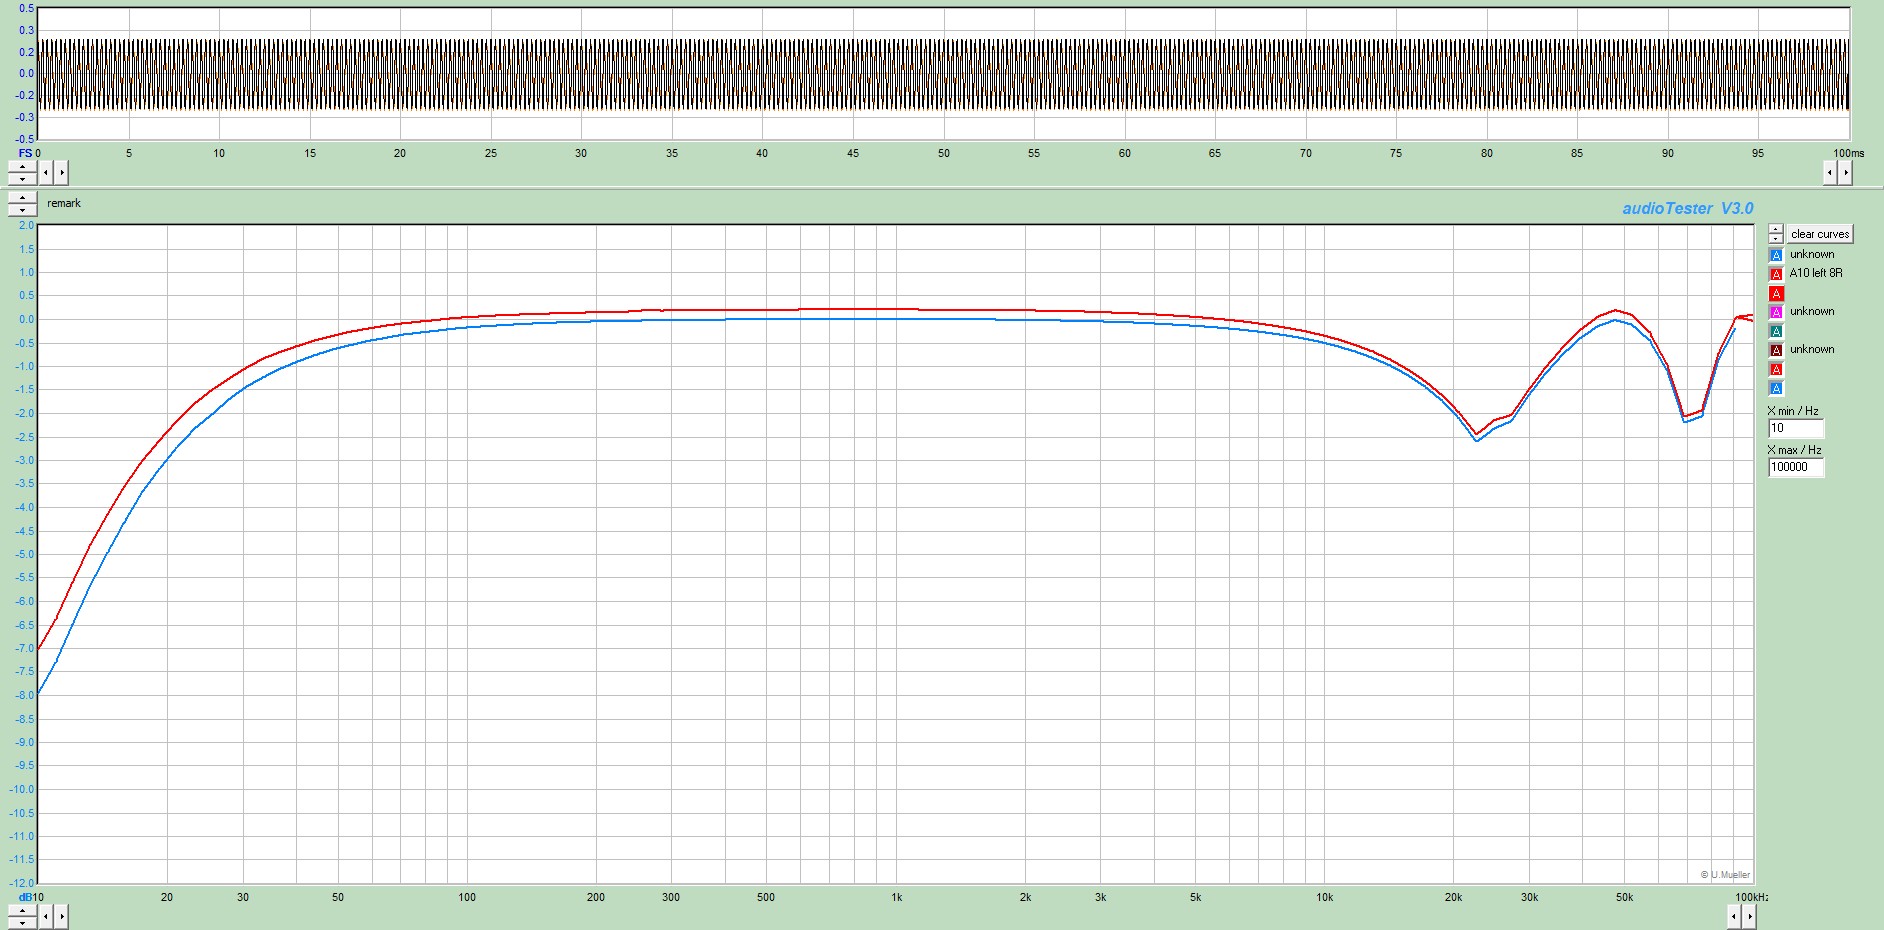
Task: Click down arrow of FS amplitude stepper
Action: (22, 179)
